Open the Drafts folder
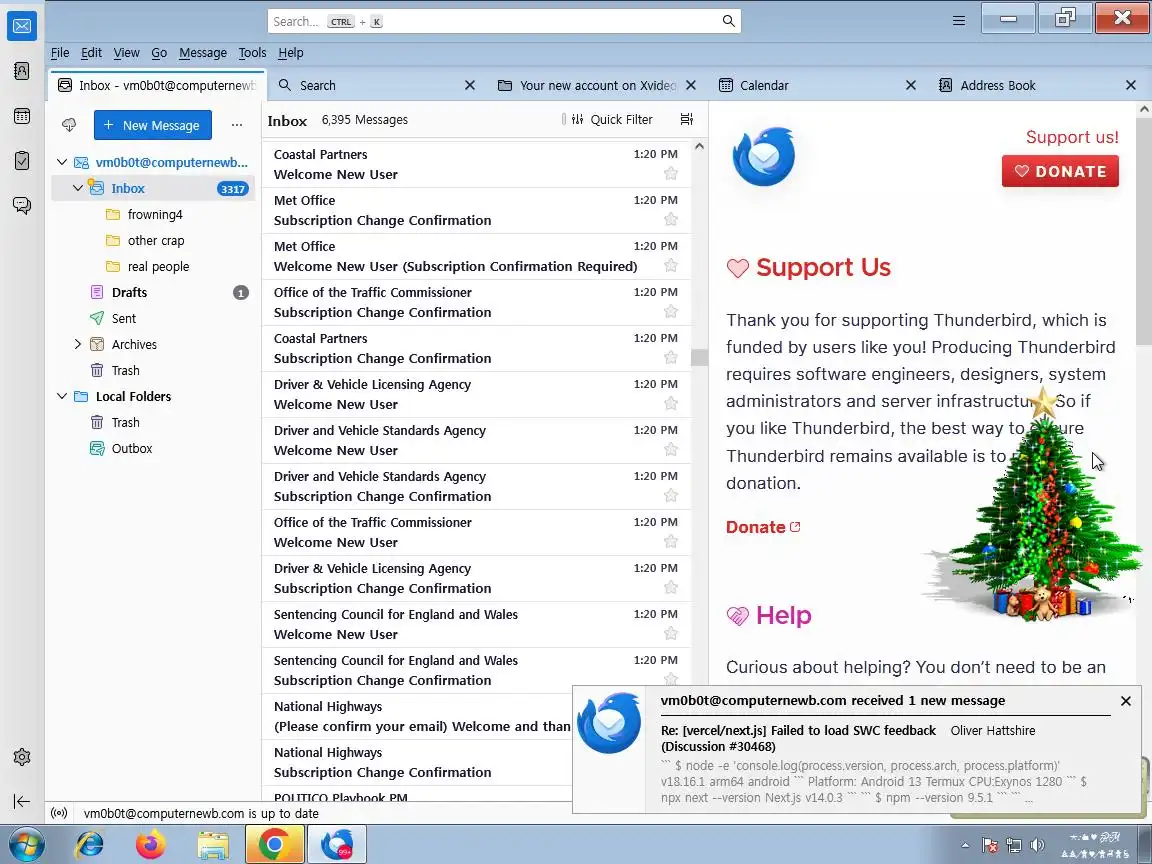Screen dimensions: 1152x864 point(153,292)
